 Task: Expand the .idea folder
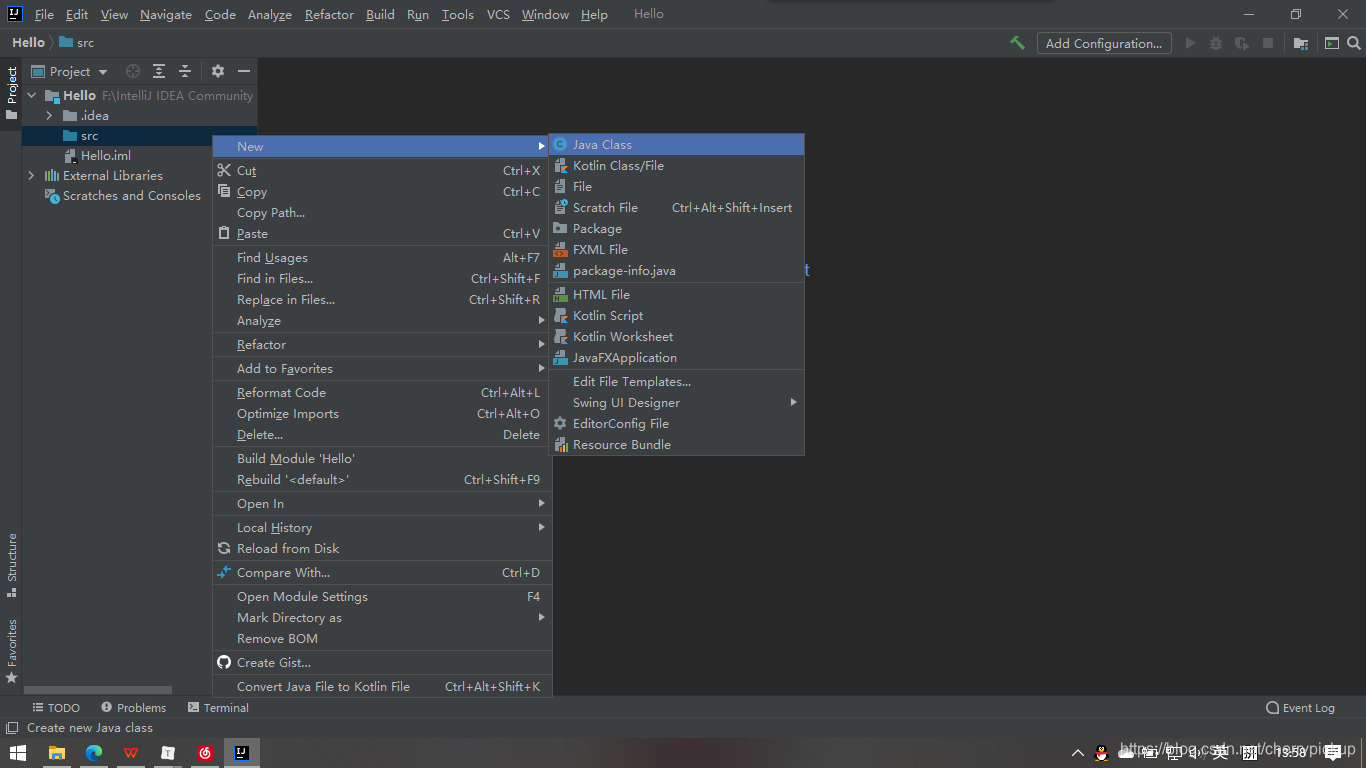click(x=49, y=115)
